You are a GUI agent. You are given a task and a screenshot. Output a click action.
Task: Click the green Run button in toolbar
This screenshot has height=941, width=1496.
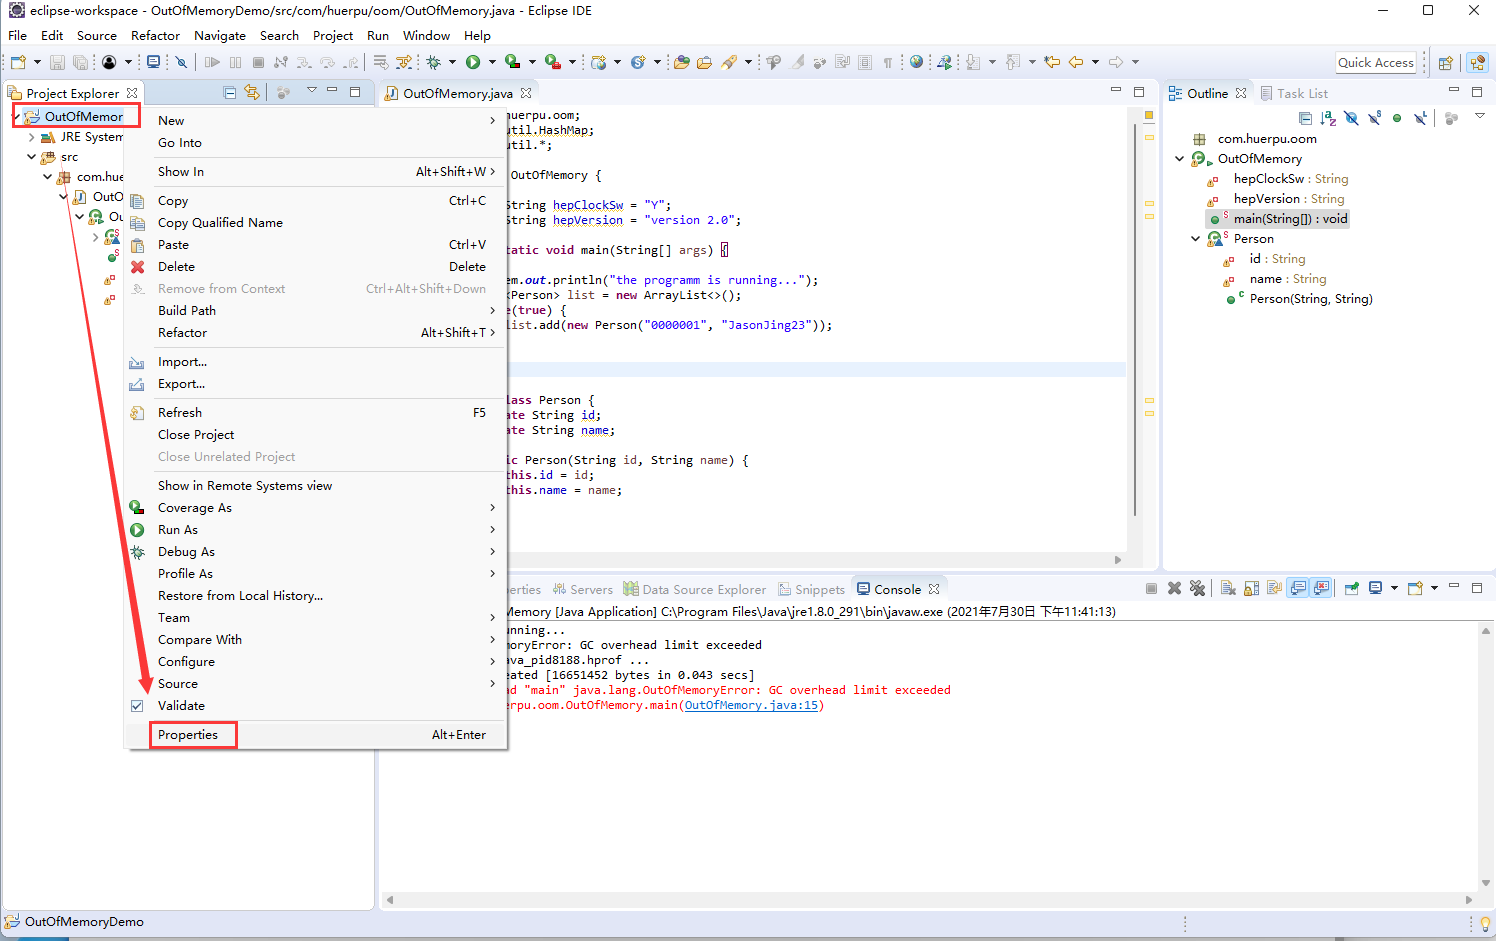tap(473, 62)
